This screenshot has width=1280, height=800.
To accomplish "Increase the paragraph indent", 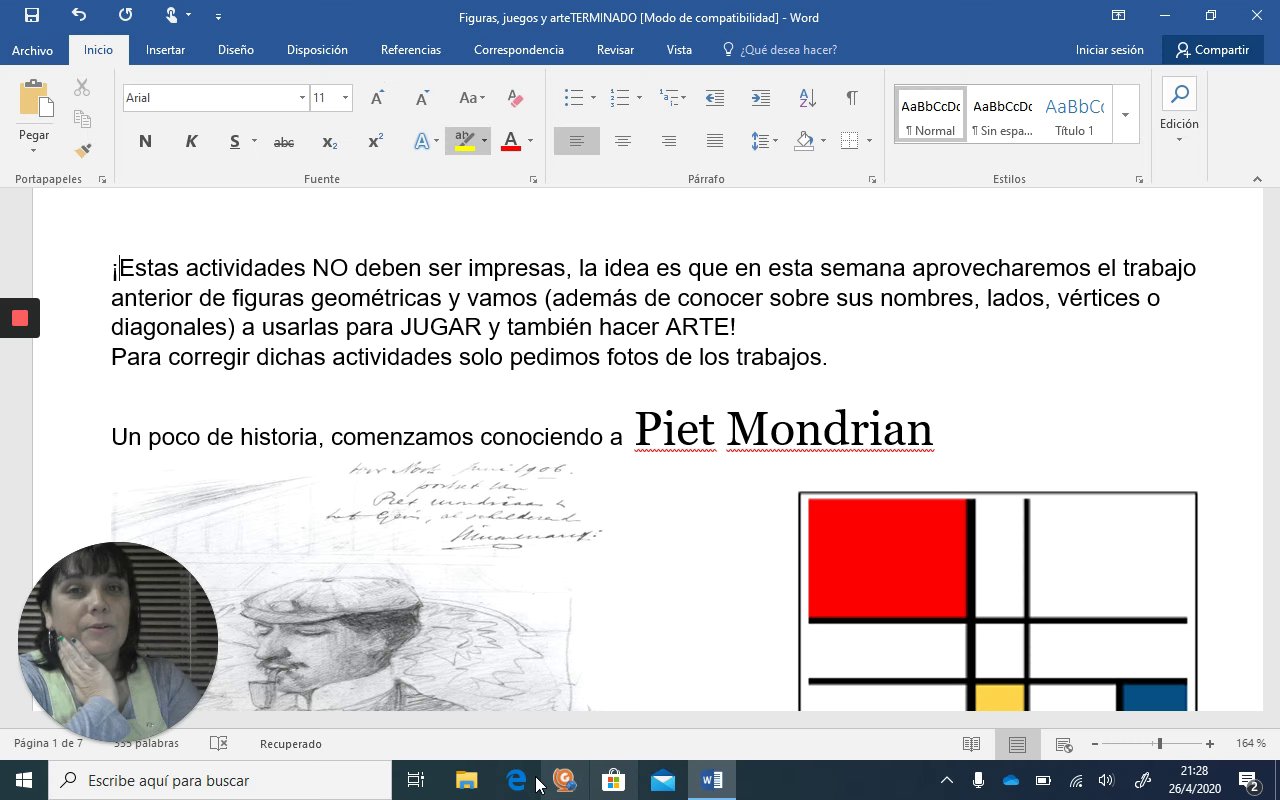I will click(x=760, y=98).
